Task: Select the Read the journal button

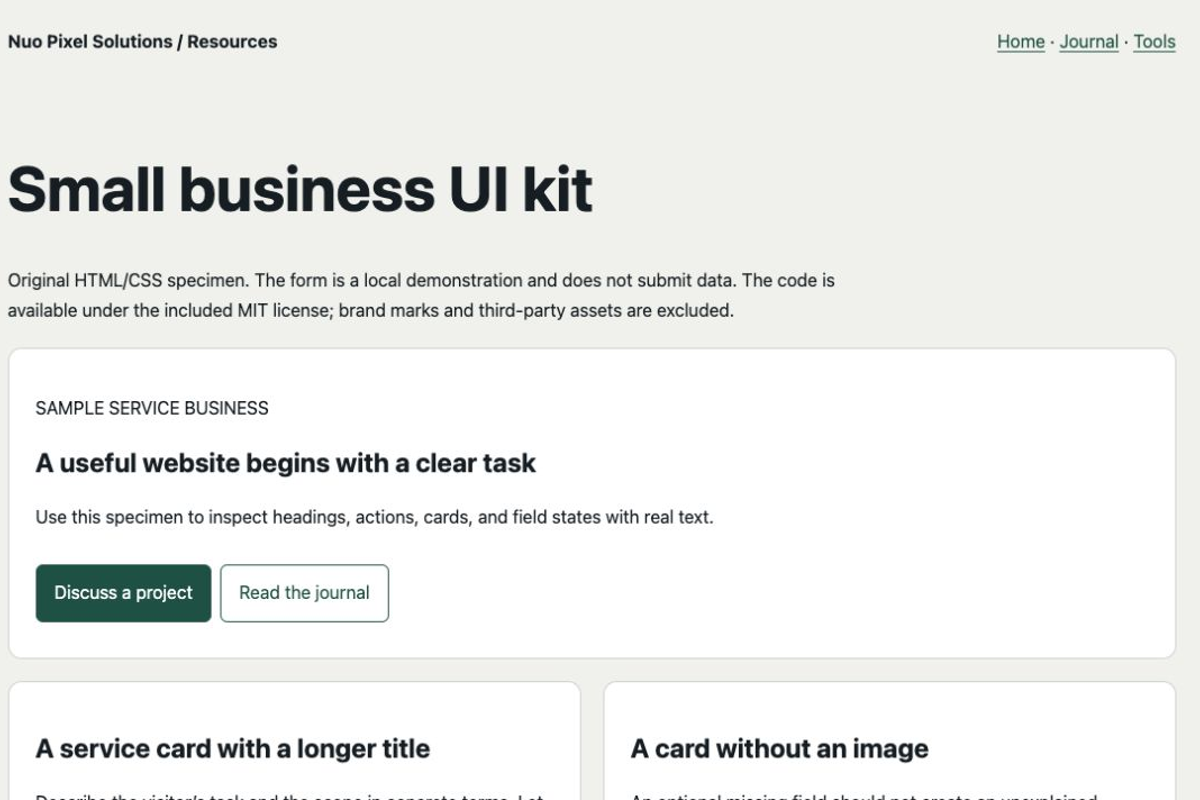Action: tap(304, 593)
